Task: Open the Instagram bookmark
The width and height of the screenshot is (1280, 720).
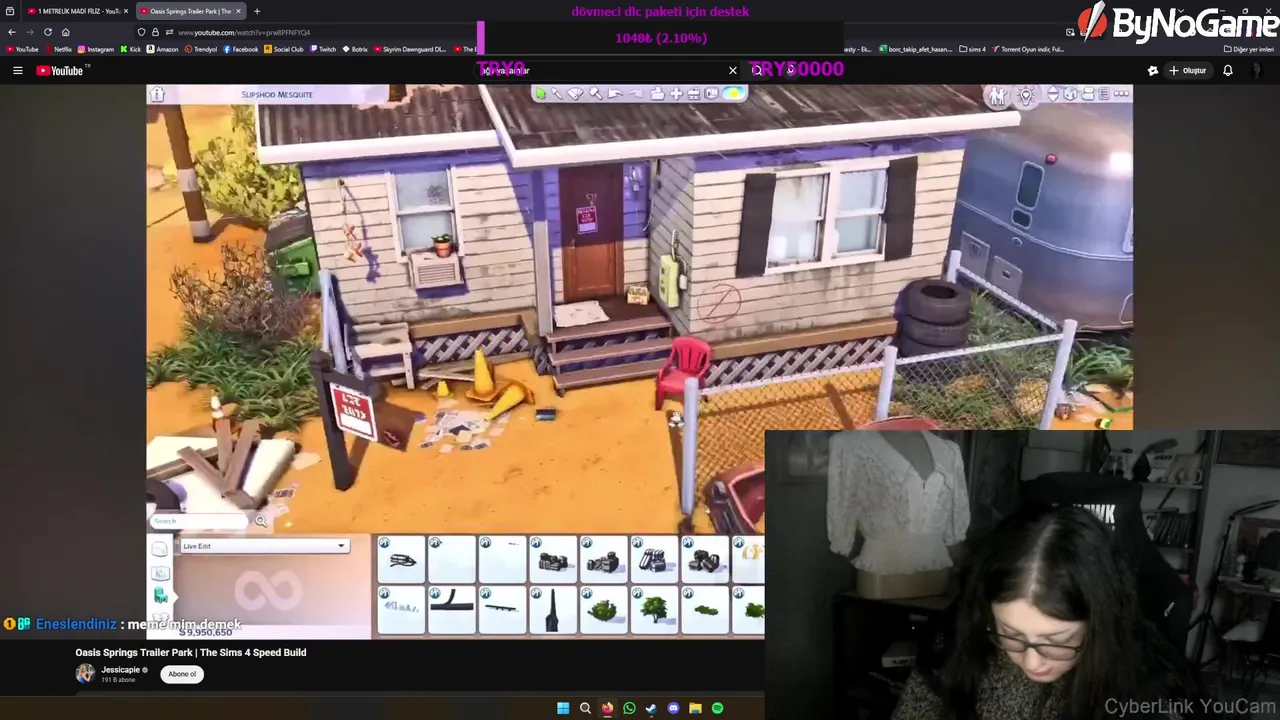Action: point(96,49)
